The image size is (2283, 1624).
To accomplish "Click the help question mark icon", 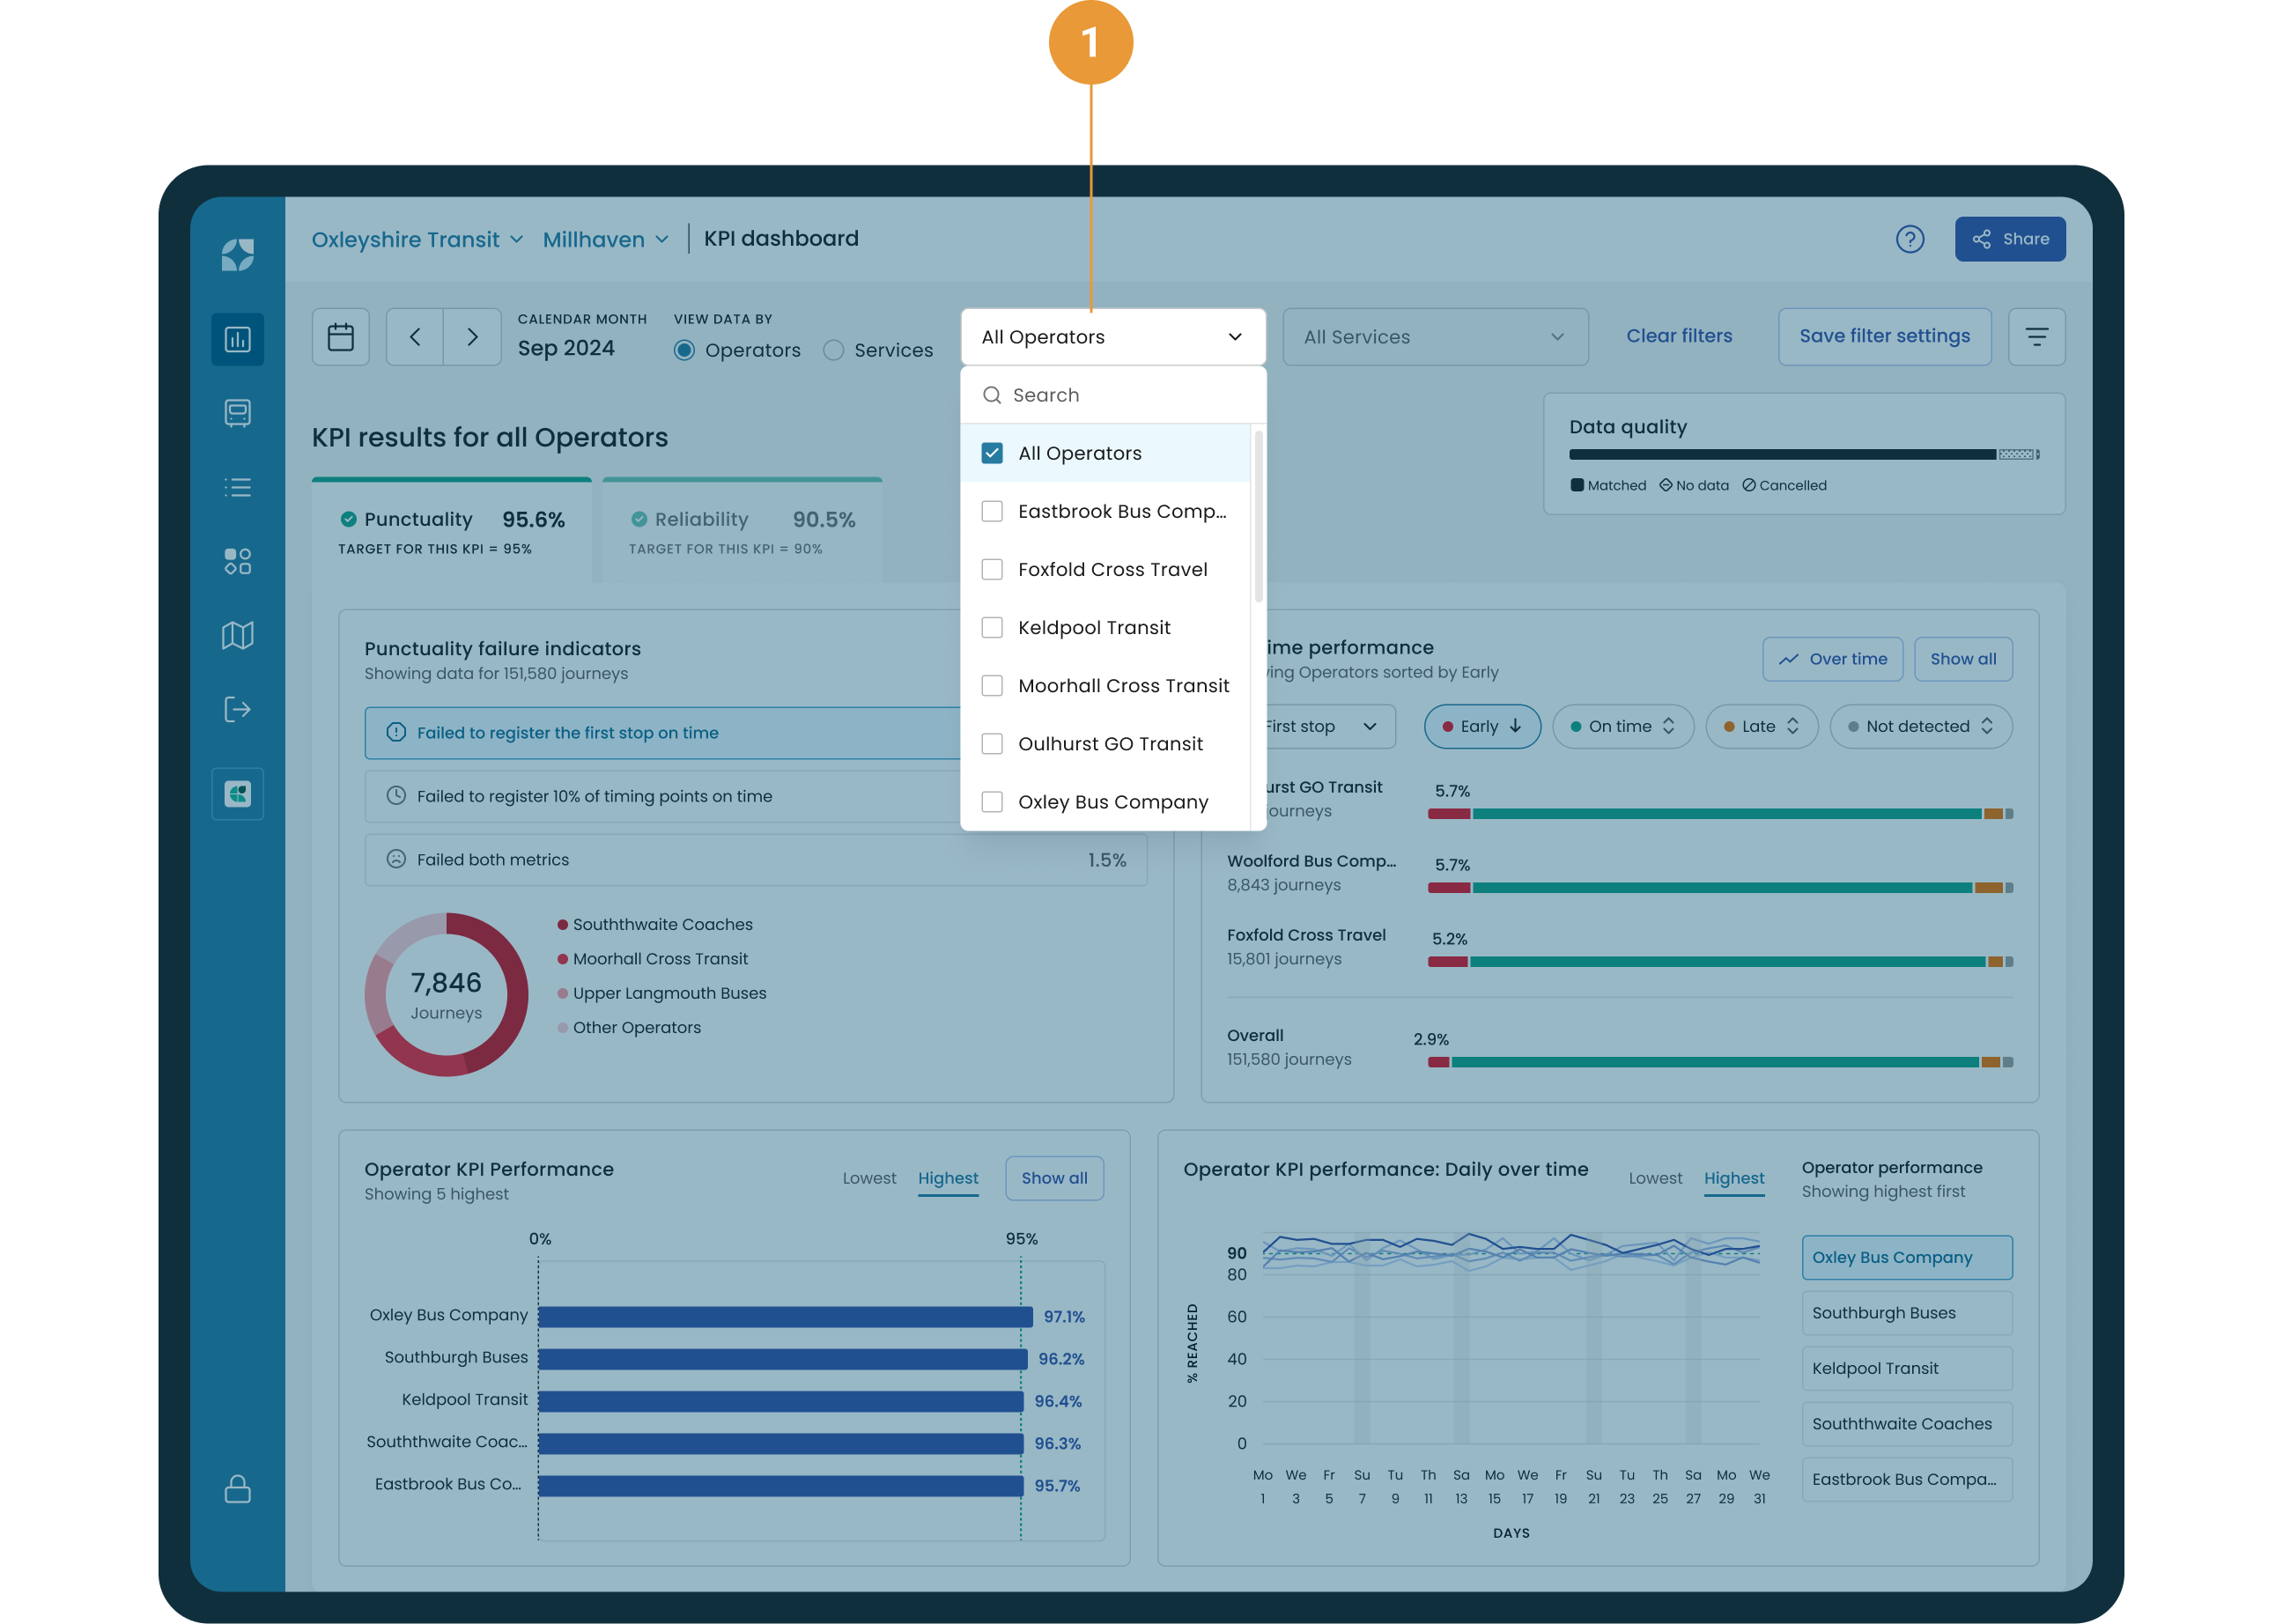I will pos(1909,239).
